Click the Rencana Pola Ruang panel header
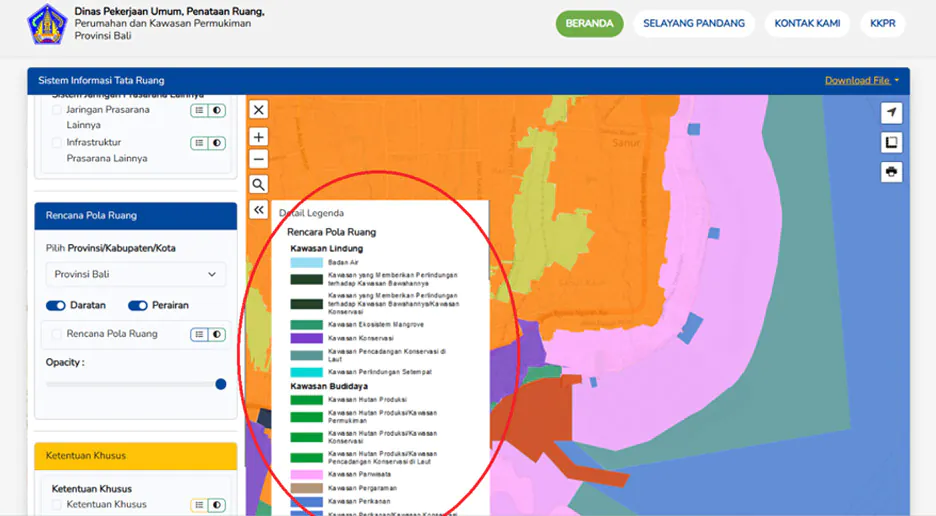The width and height of the screenshot is (936, 516). tap(136, 216)
